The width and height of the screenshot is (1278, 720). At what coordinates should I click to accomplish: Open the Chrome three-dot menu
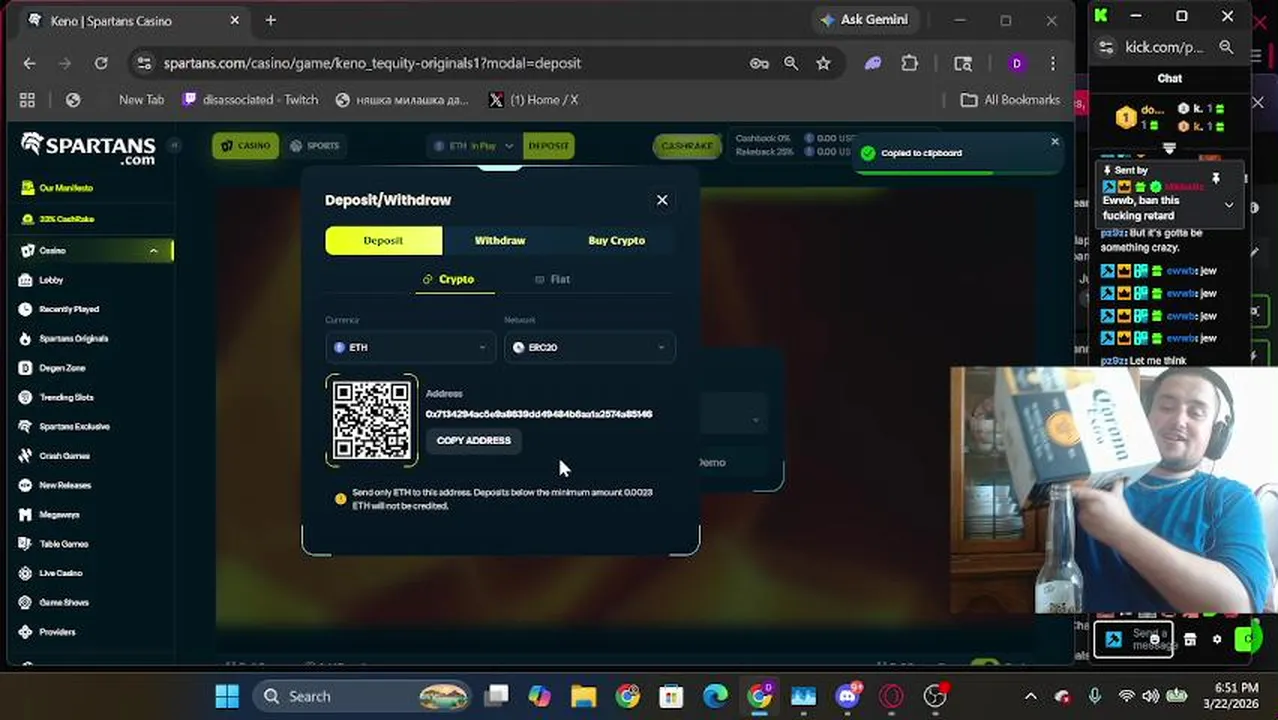pyautogui.click(x=1052, y=63)
